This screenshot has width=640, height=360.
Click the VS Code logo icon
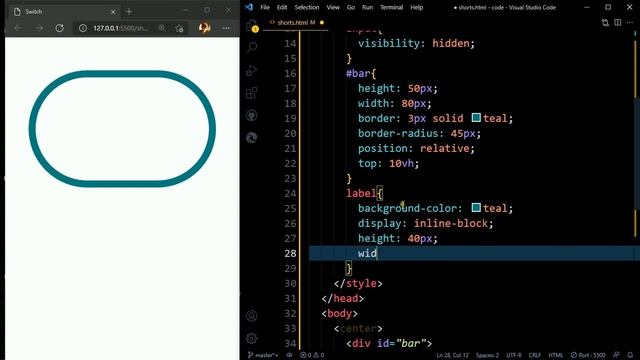[x=249, y=7]
